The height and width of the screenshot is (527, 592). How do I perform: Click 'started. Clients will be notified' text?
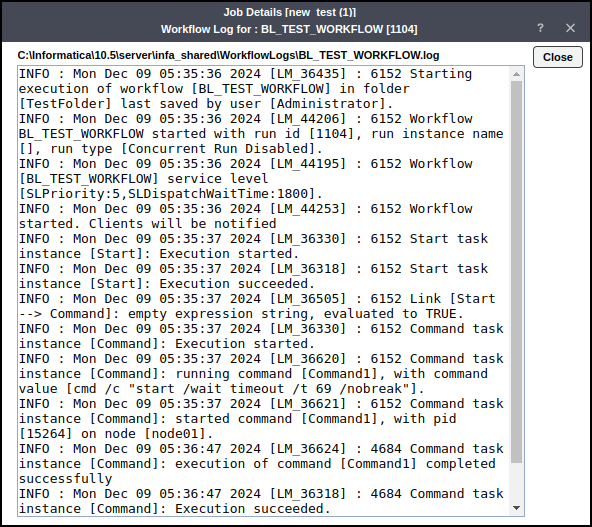point(148,223)
